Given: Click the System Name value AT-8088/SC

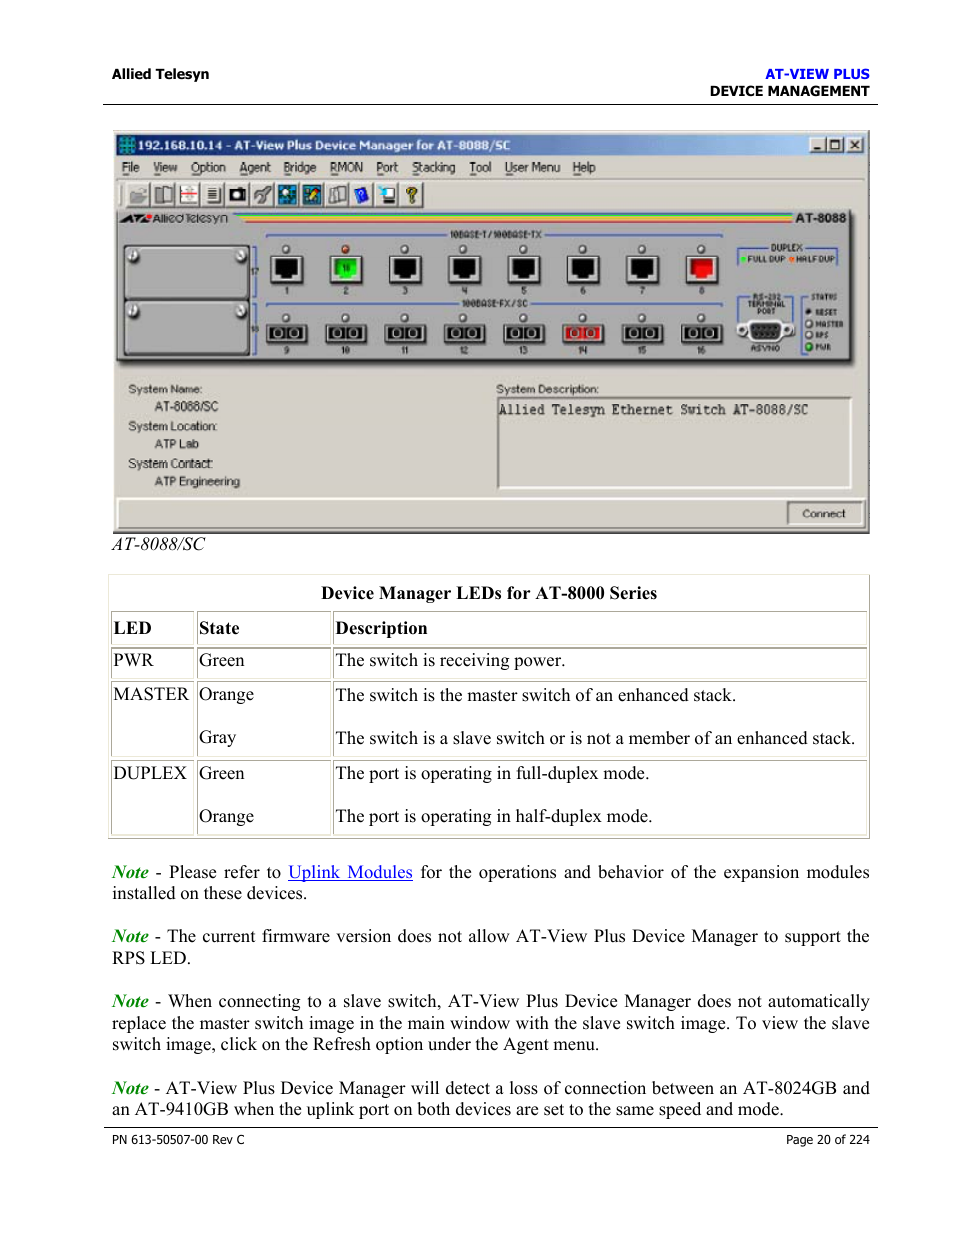Looking at the screenshot, I should pyautogui.click(x=186, y=407).
